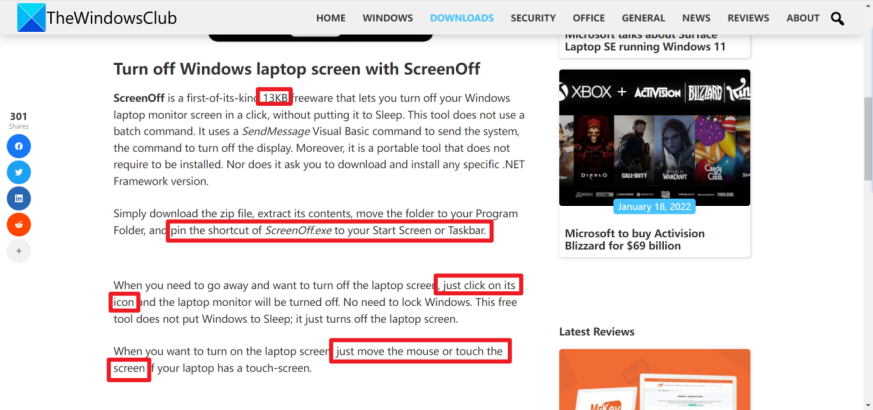Go to the DOWNLOADS section
873x410 pixels.
pyautogui.click(x=461, y=18)
